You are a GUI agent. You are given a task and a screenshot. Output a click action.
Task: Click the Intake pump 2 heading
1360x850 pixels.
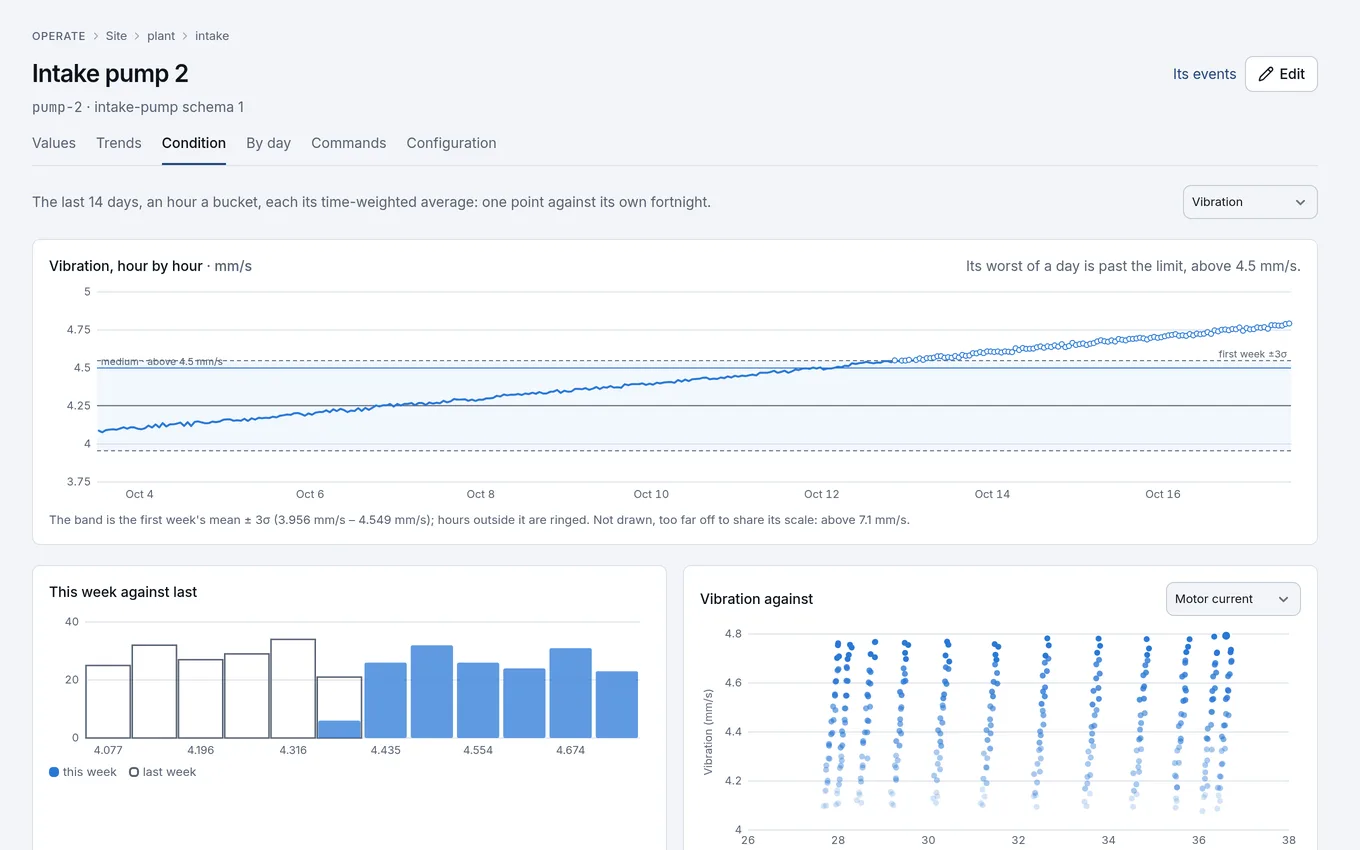click(110, 73)
